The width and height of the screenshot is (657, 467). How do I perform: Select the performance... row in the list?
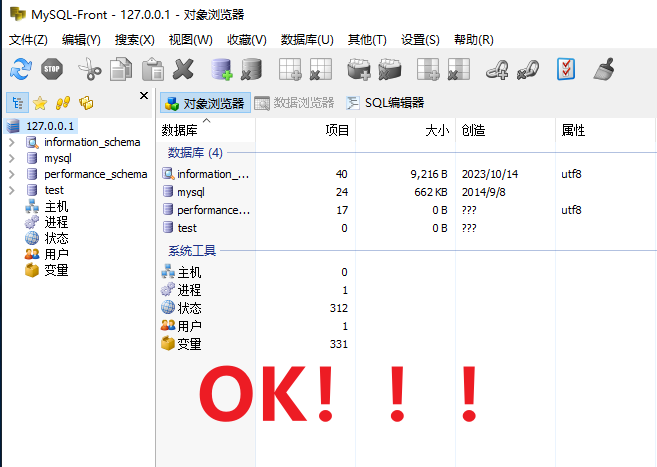point(206,210)
